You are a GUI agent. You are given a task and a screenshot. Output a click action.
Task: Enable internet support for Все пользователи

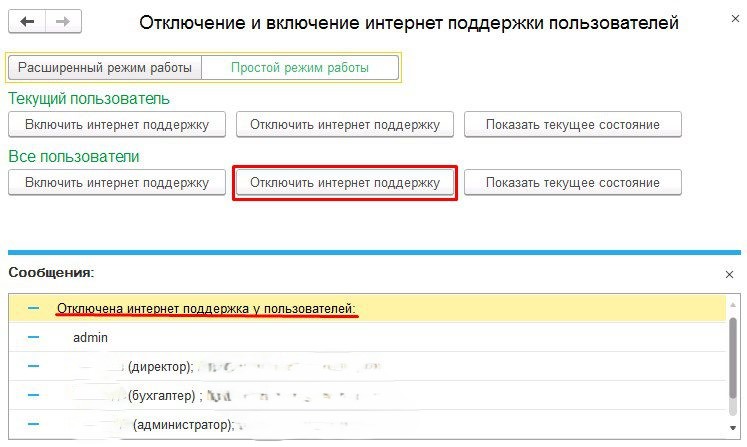click(117, 183)
